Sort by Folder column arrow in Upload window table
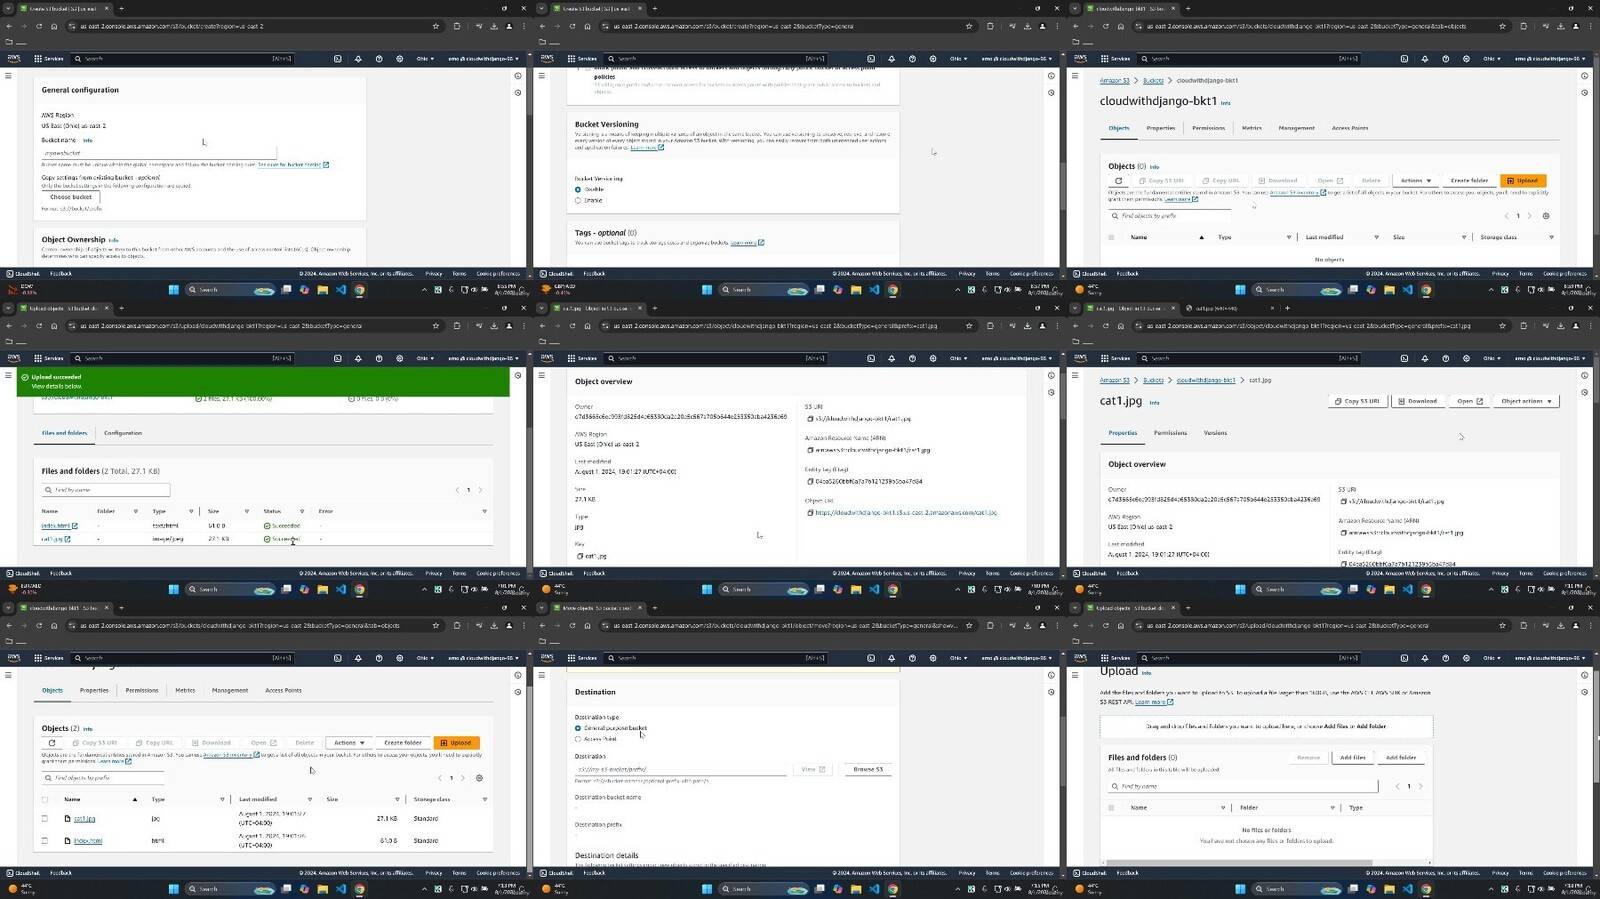The height and width of the screenshot is (899, 1600). (x=1332, y=807)
